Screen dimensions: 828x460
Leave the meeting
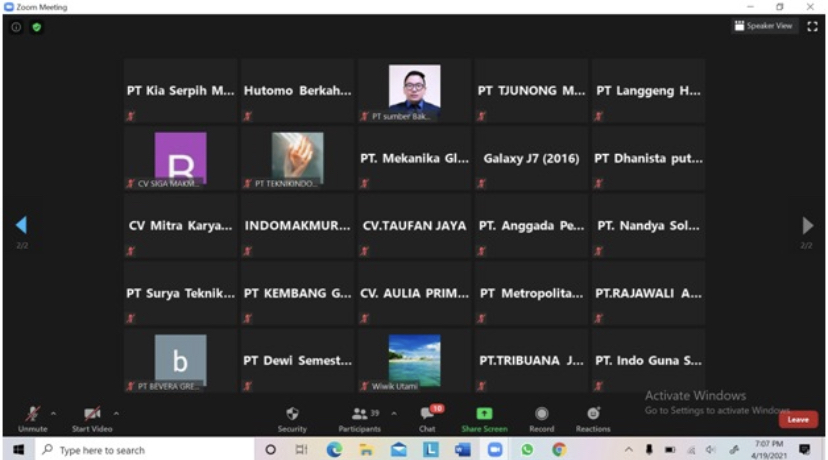[798, 419]
